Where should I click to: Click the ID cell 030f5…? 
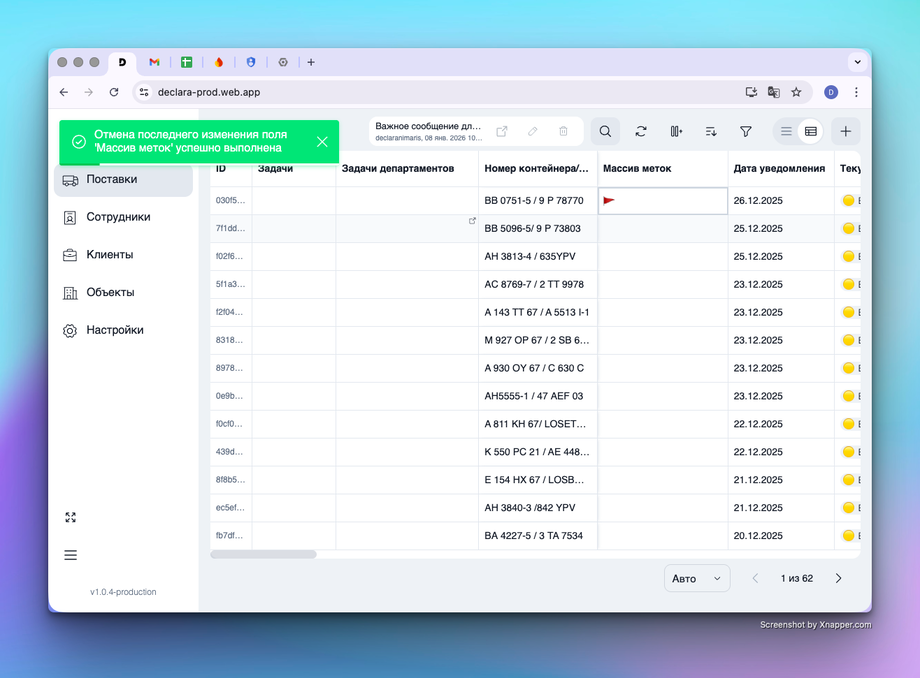[x=231, y=201]
